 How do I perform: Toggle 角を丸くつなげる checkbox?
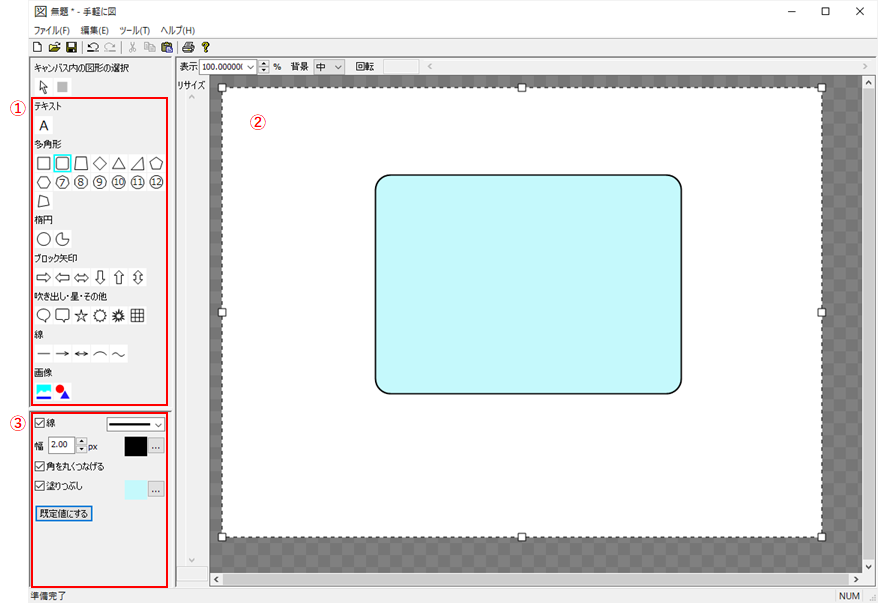[40, 466]
